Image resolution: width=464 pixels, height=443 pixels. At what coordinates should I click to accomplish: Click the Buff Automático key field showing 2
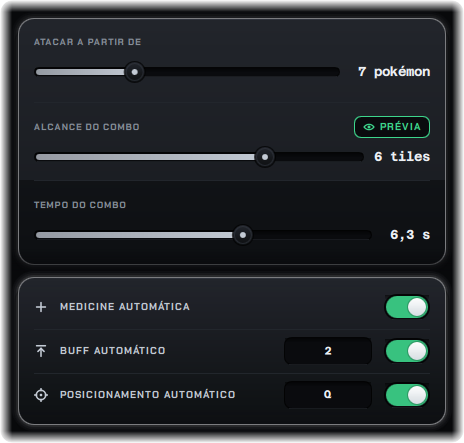point(328,351)
